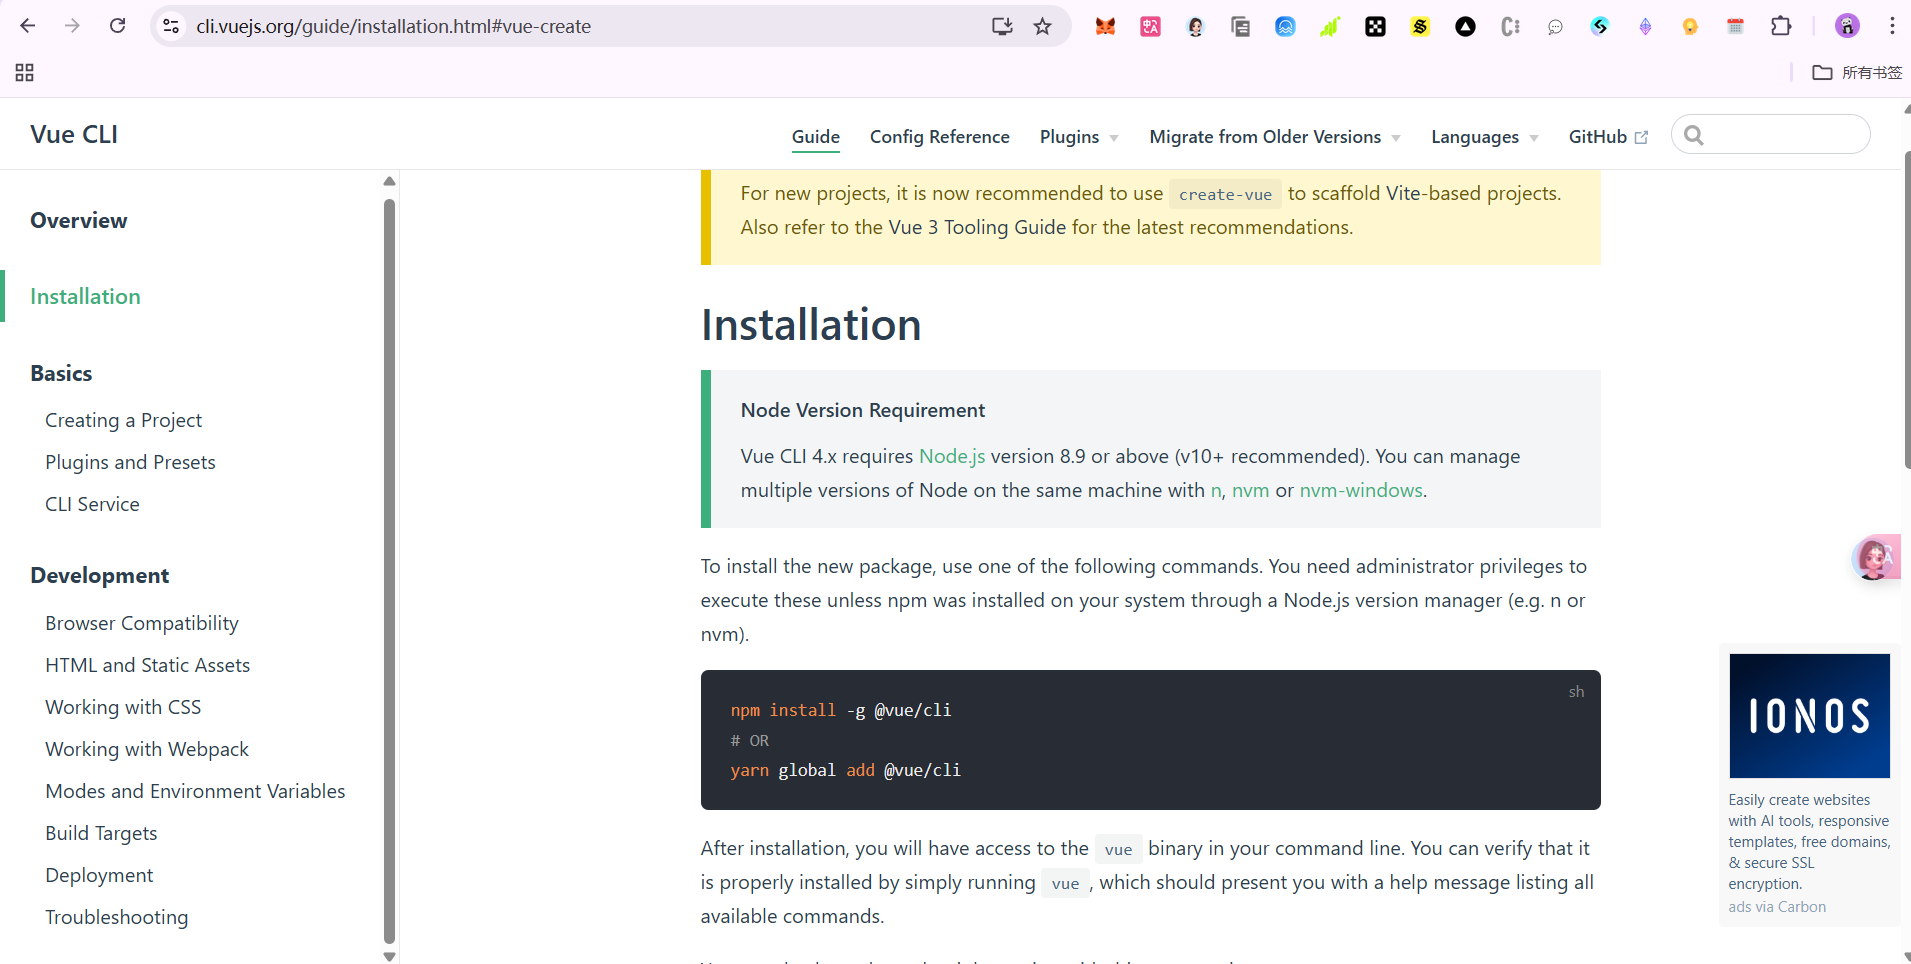
Task: Bookmark this page with the star icon
Action: click(1042, 26)
